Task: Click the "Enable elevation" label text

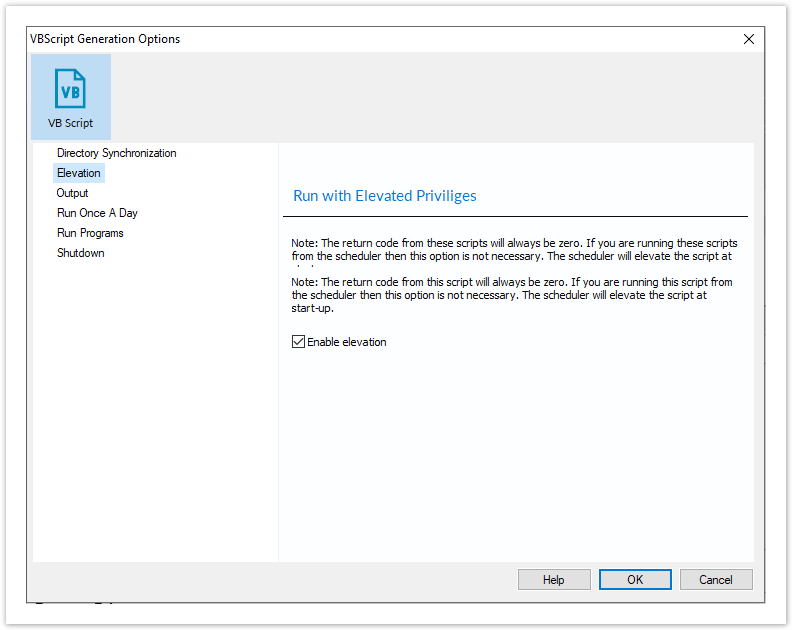Action: click(x=346, y=342)
